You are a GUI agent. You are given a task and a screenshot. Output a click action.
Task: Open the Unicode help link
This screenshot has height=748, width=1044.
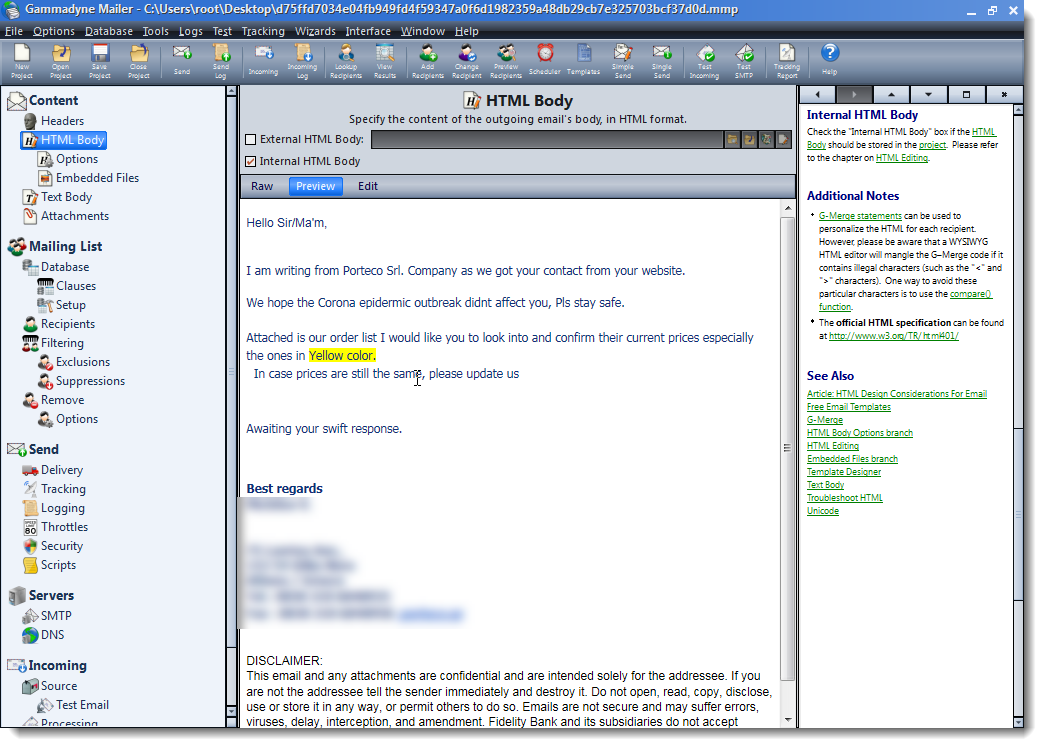tap(823, 511)
